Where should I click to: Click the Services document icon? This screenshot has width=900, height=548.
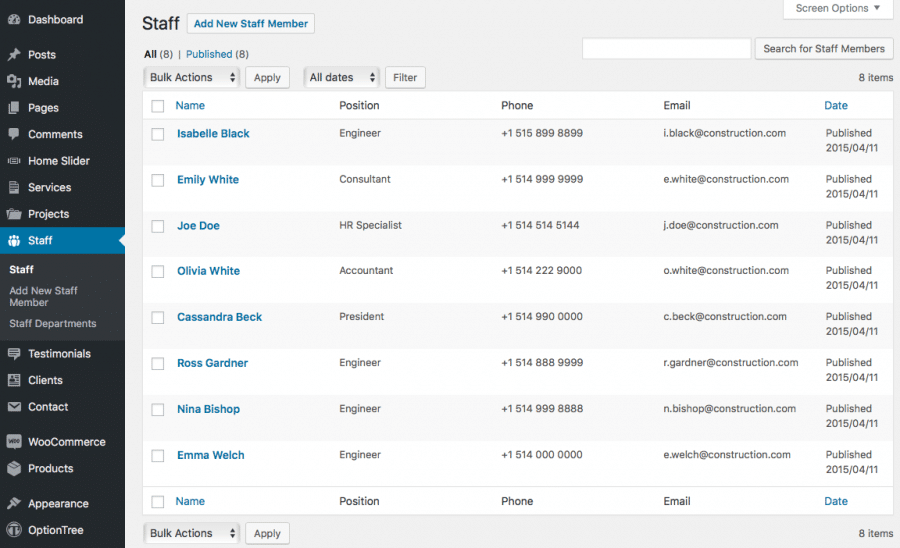click(14, 187)
